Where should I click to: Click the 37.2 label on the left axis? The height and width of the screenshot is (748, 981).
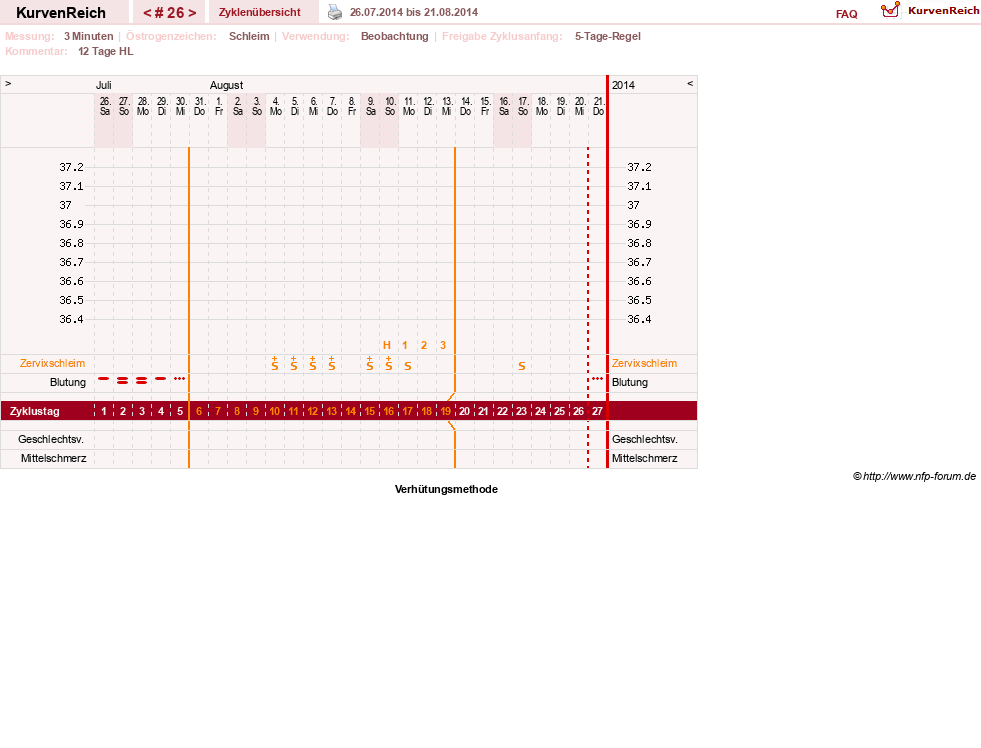tap(71, 167)
